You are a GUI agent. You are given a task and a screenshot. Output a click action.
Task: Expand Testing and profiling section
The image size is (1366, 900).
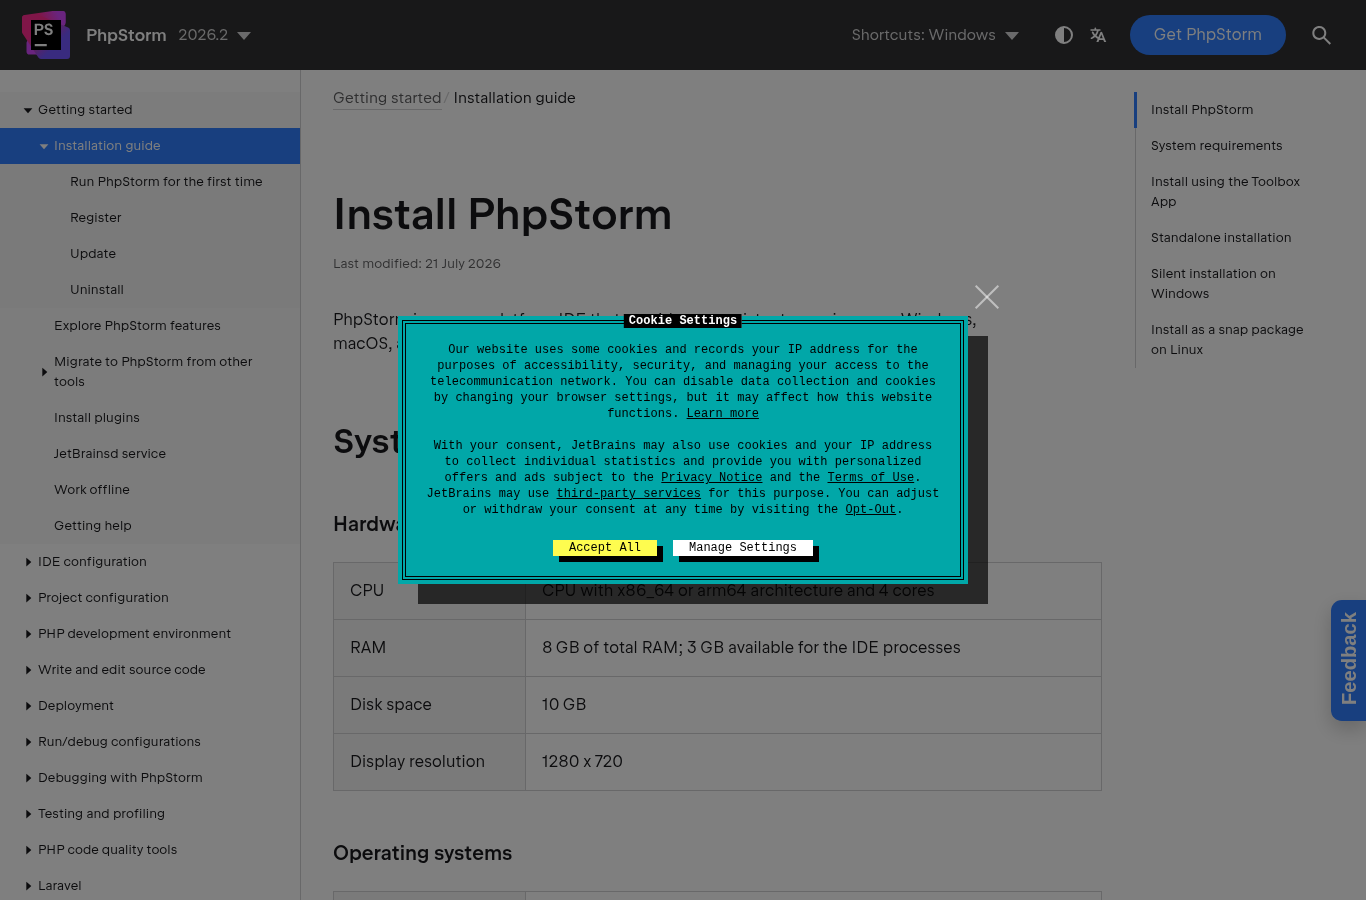28,814
